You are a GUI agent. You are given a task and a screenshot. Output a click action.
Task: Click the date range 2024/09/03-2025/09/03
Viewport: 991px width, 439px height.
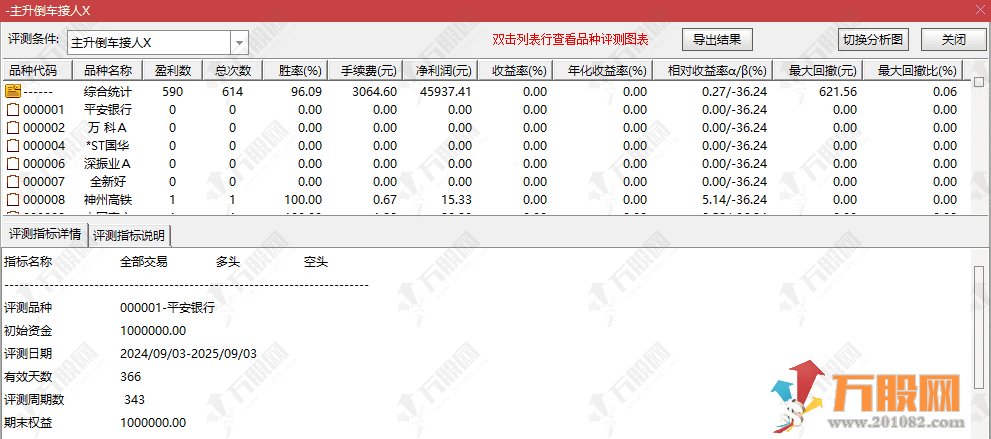[188, 354]
